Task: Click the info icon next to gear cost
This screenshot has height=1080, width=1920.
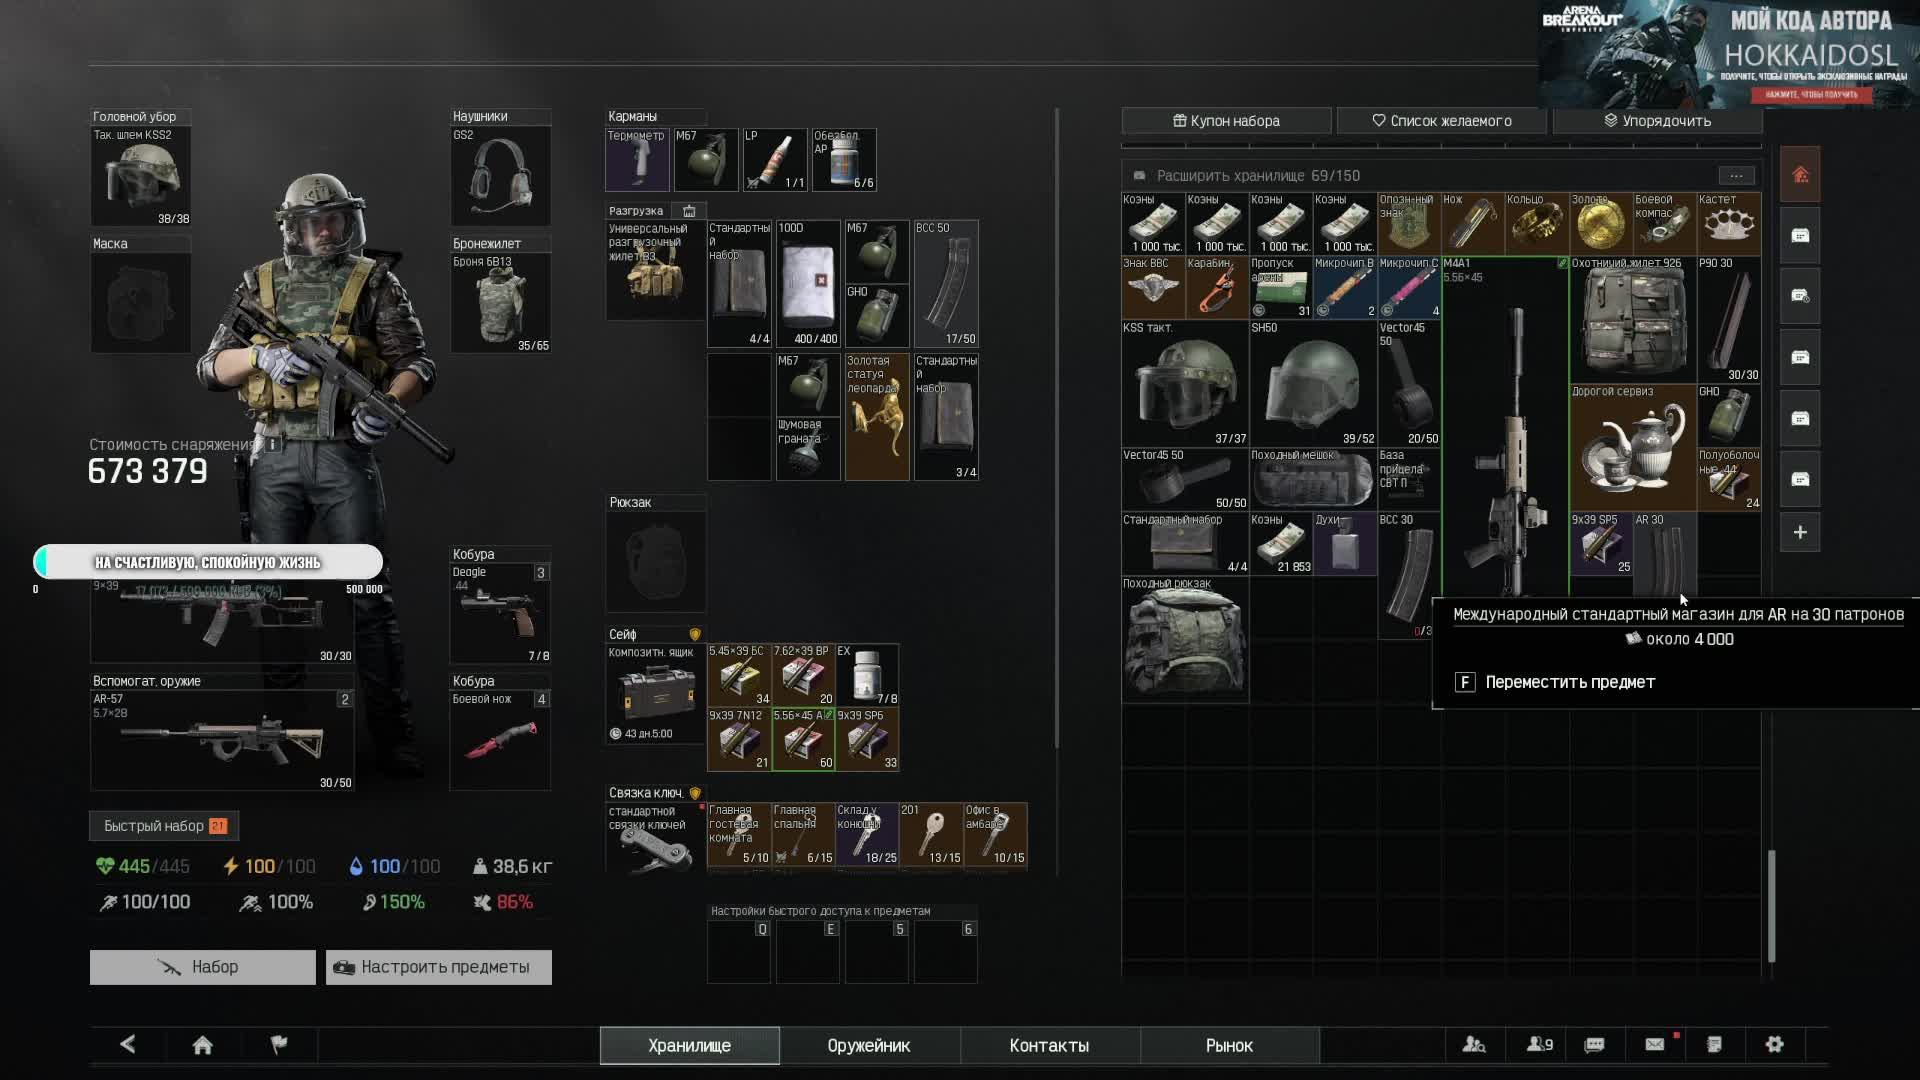Action: pyautogui.click(x=273, y=444)
